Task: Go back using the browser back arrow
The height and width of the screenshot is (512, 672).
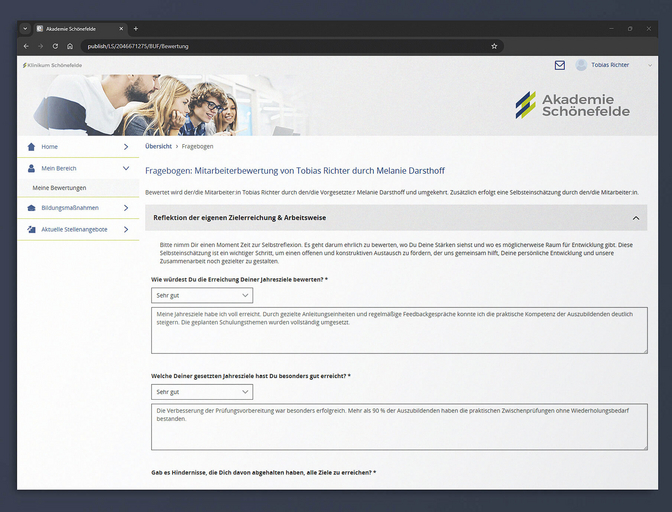Action: click(x=27, y=46)
